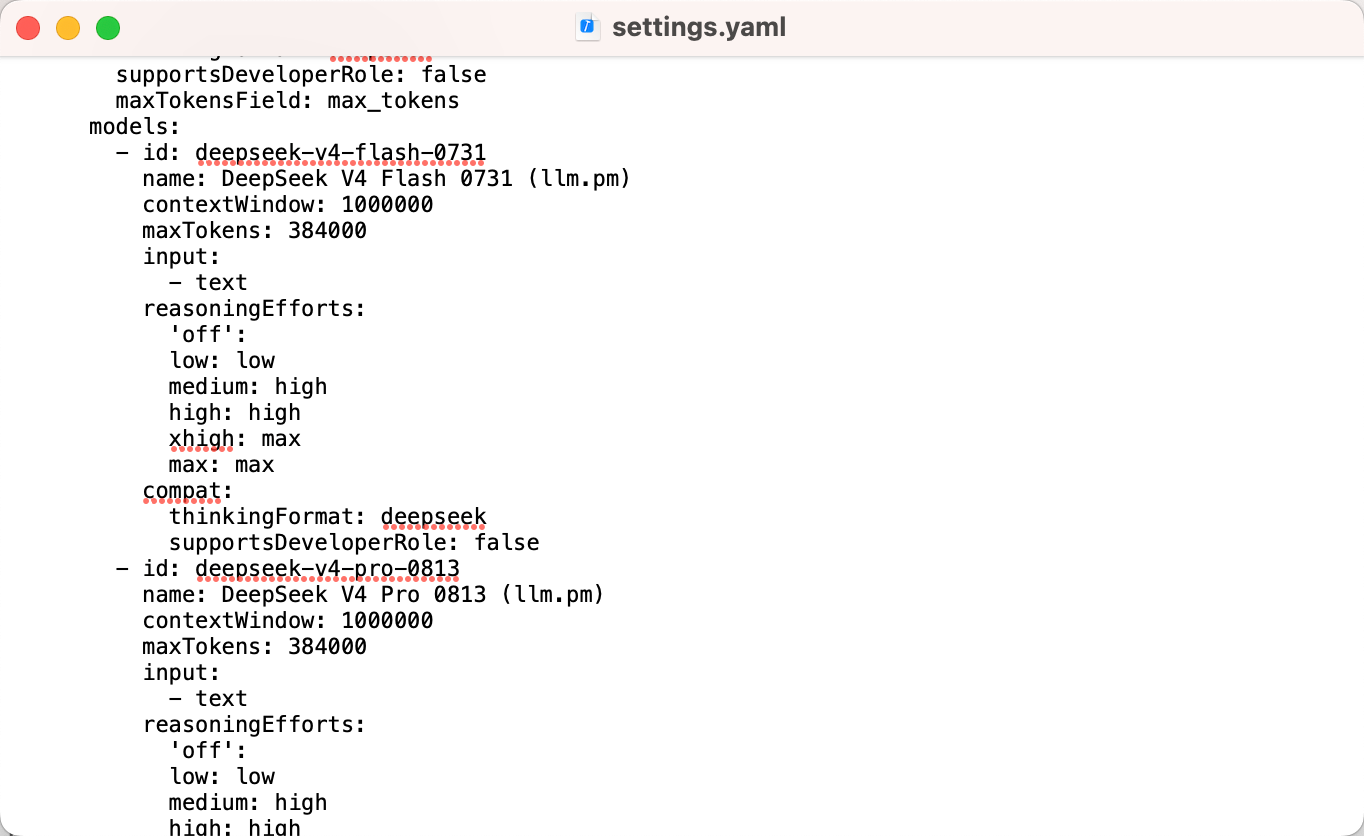Click the green full-screen window button
The height and width of the screenshot is (836, 1364).
108,28
